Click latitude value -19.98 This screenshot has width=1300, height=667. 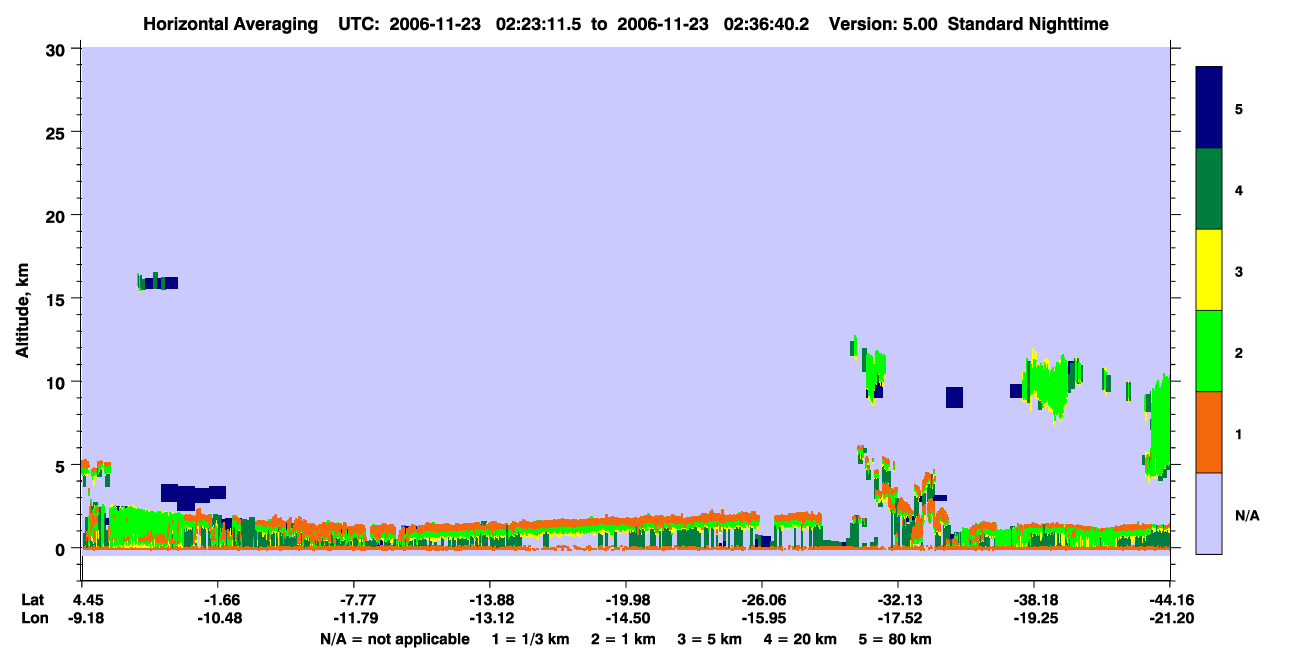(x=625, y=600)
